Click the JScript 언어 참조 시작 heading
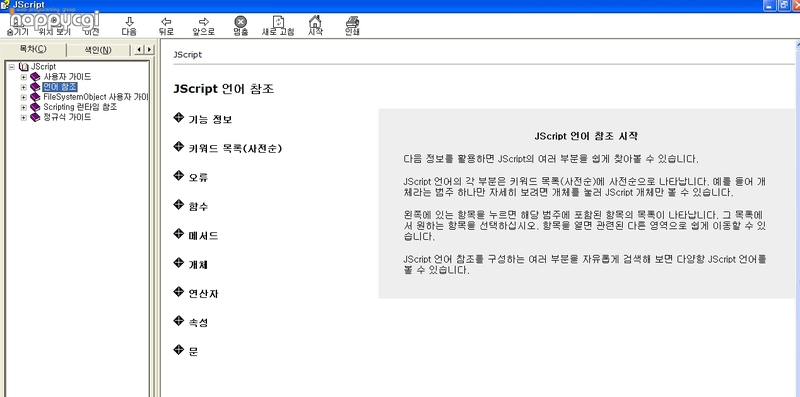The width and height of the screenshot is (800, 397). (x=586, y=136)
